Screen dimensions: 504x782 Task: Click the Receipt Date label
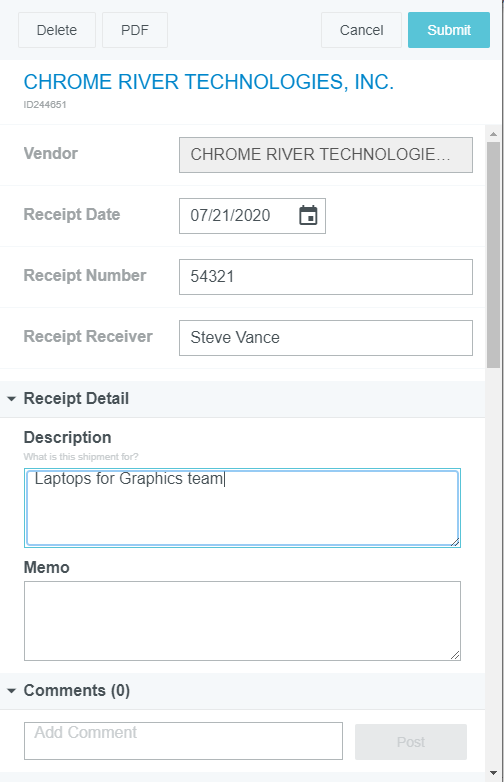72,214
